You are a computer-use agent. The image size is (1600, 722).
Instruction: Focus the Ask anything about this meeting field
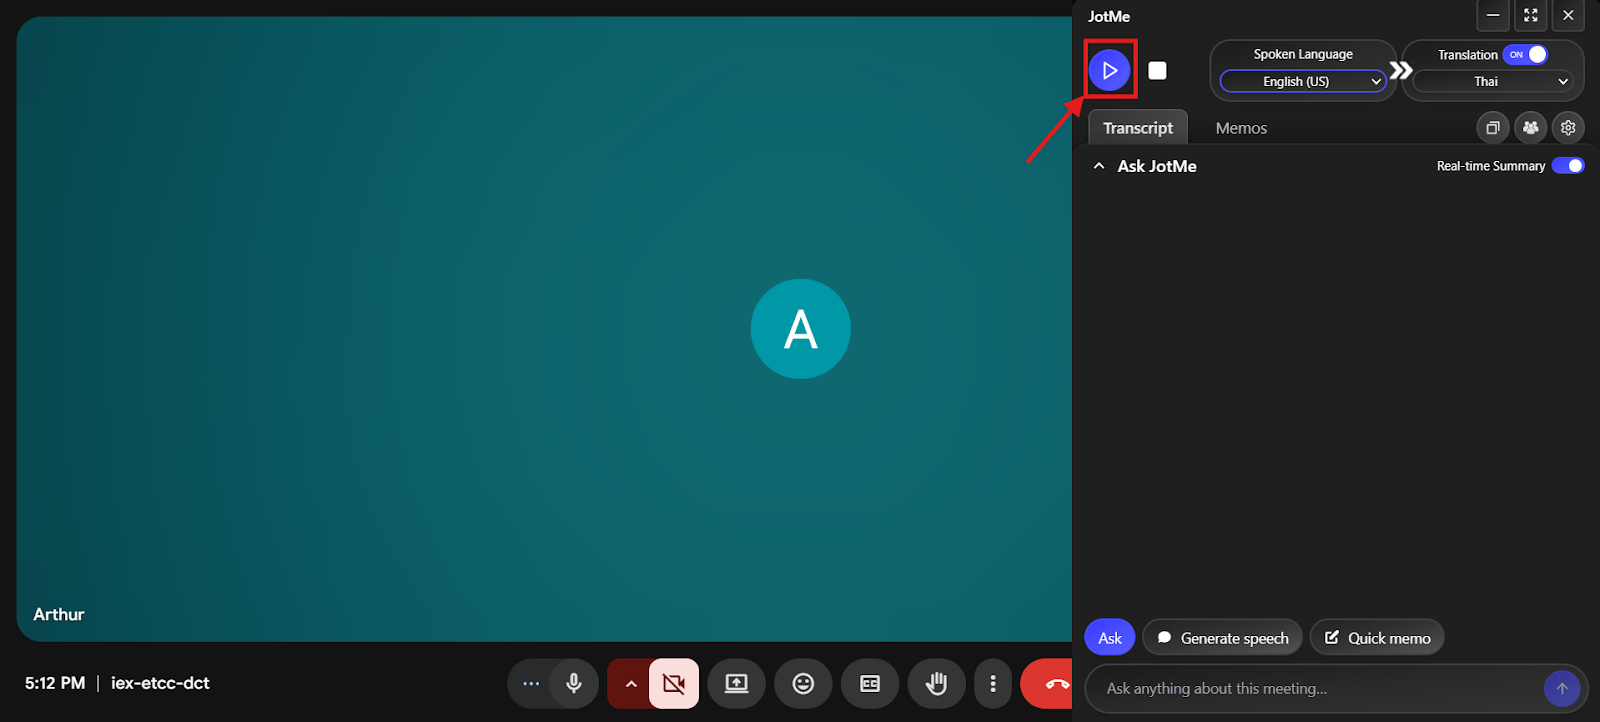pos(1318,689)
